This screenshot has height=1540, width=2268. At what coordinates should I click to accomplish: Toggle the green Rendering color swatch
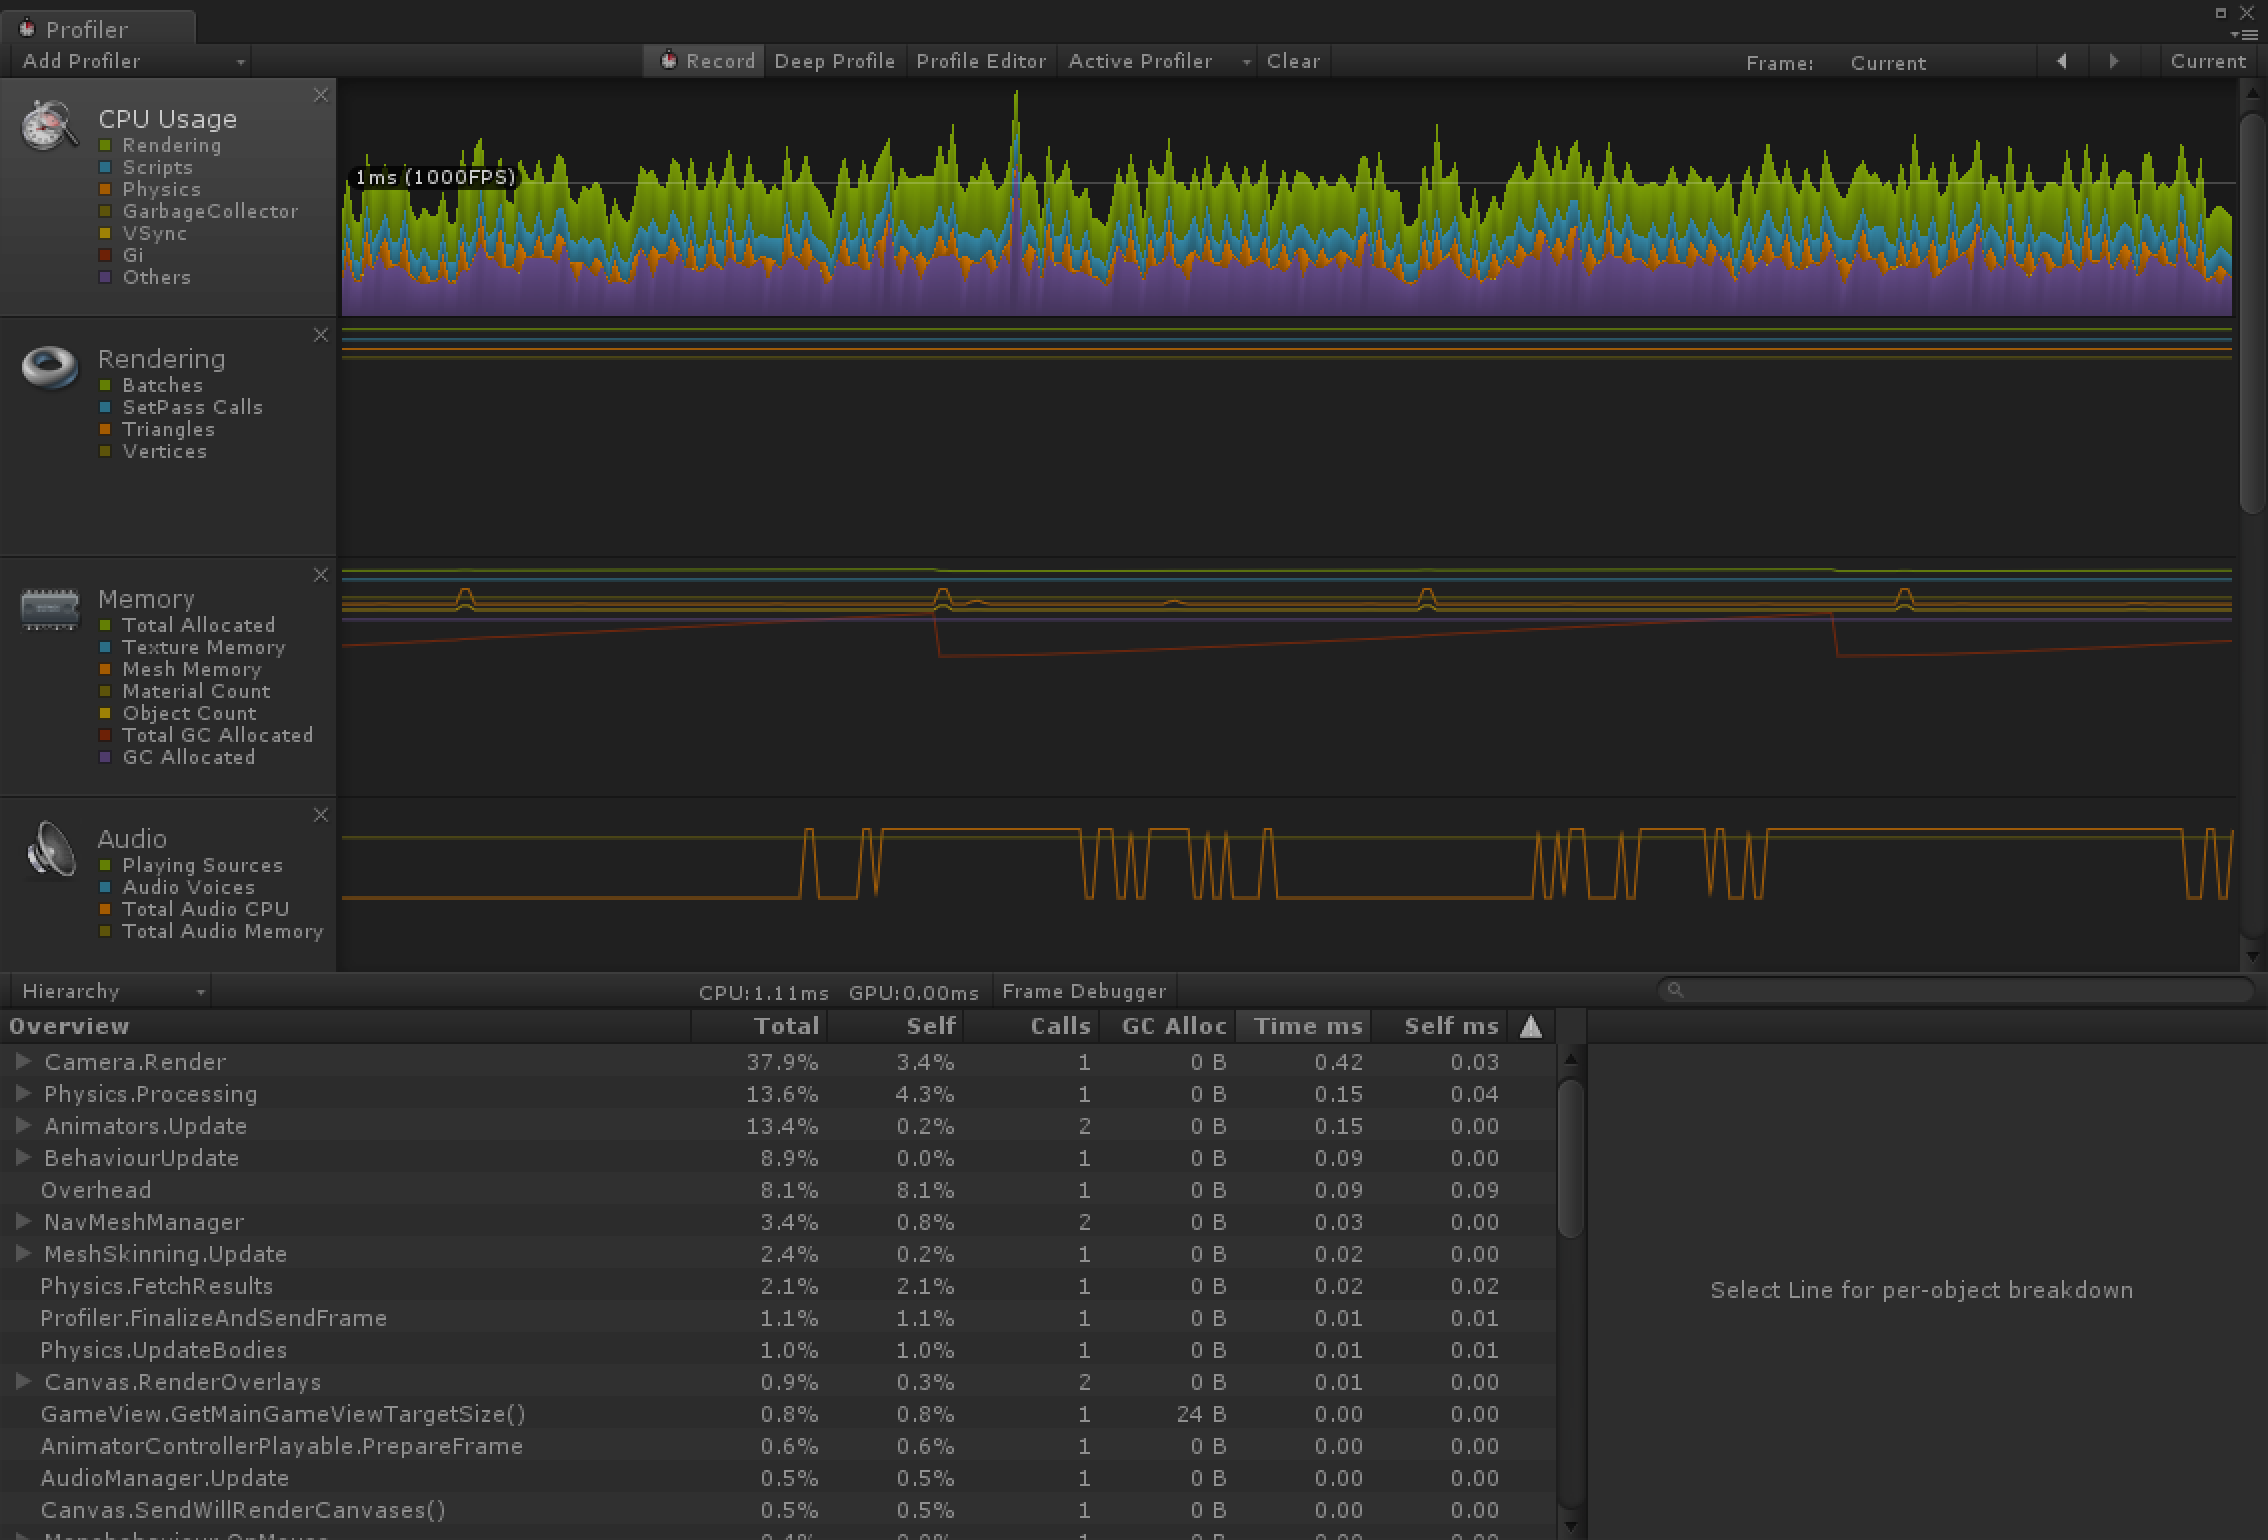(106, 146)
